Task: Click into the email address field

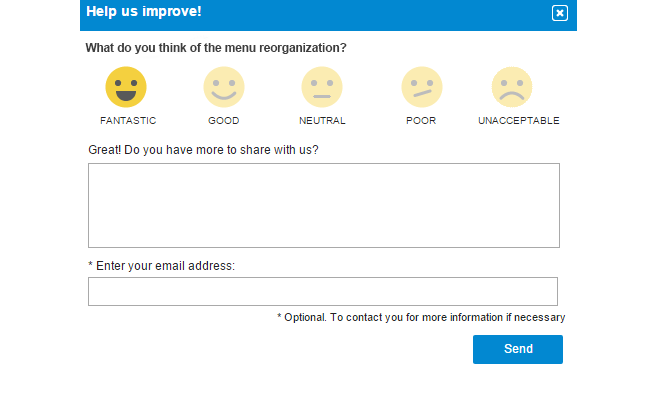Action: 322,292
